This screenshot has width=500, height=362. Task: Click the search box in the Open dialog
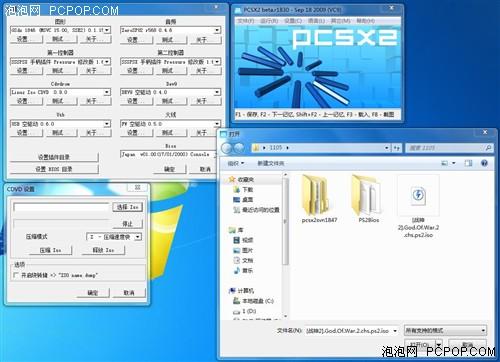coord(449,148)
